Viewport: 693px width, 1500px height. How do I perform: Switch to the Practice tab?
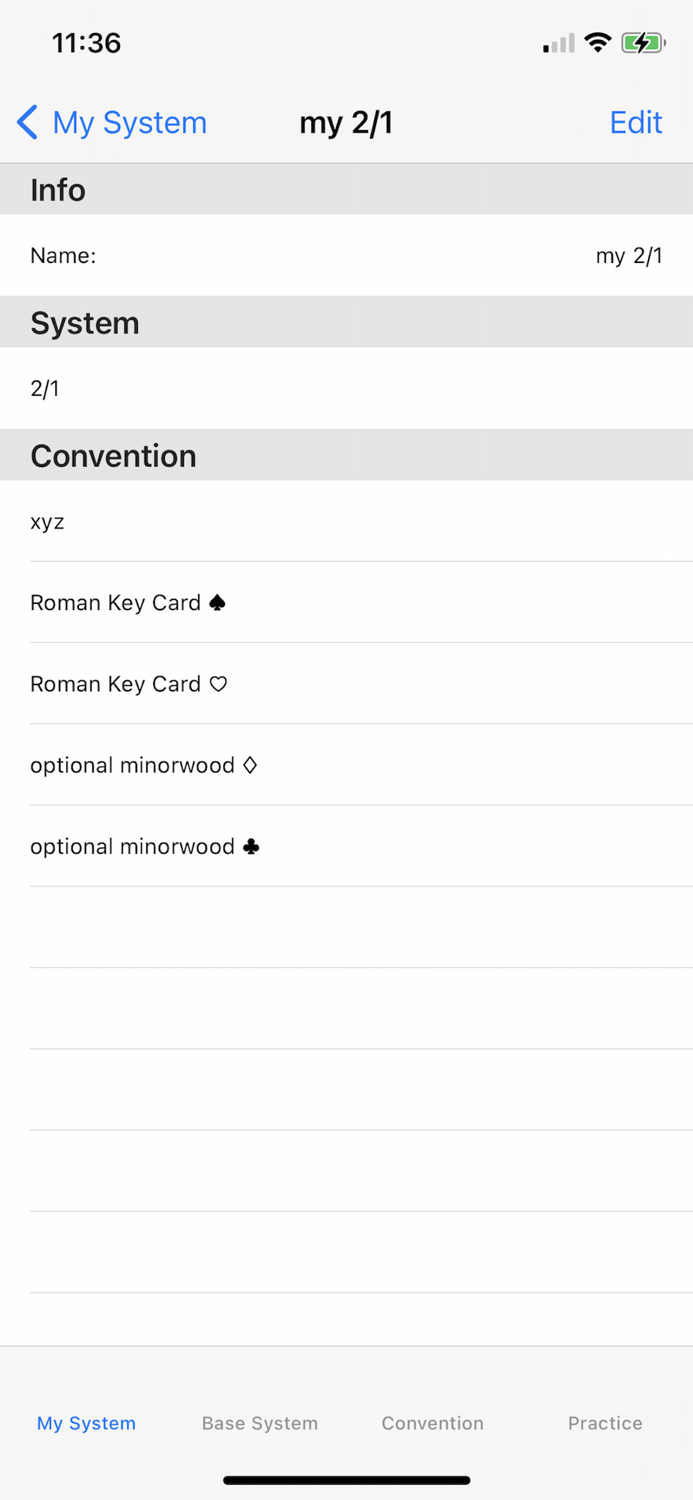605,1423
